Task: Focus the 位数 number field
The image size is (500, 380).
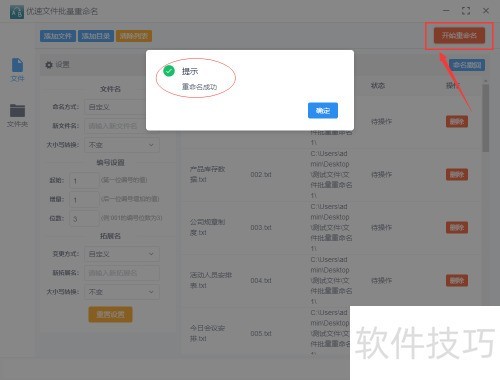Action: pyautogui.click(x=84, y=219)
